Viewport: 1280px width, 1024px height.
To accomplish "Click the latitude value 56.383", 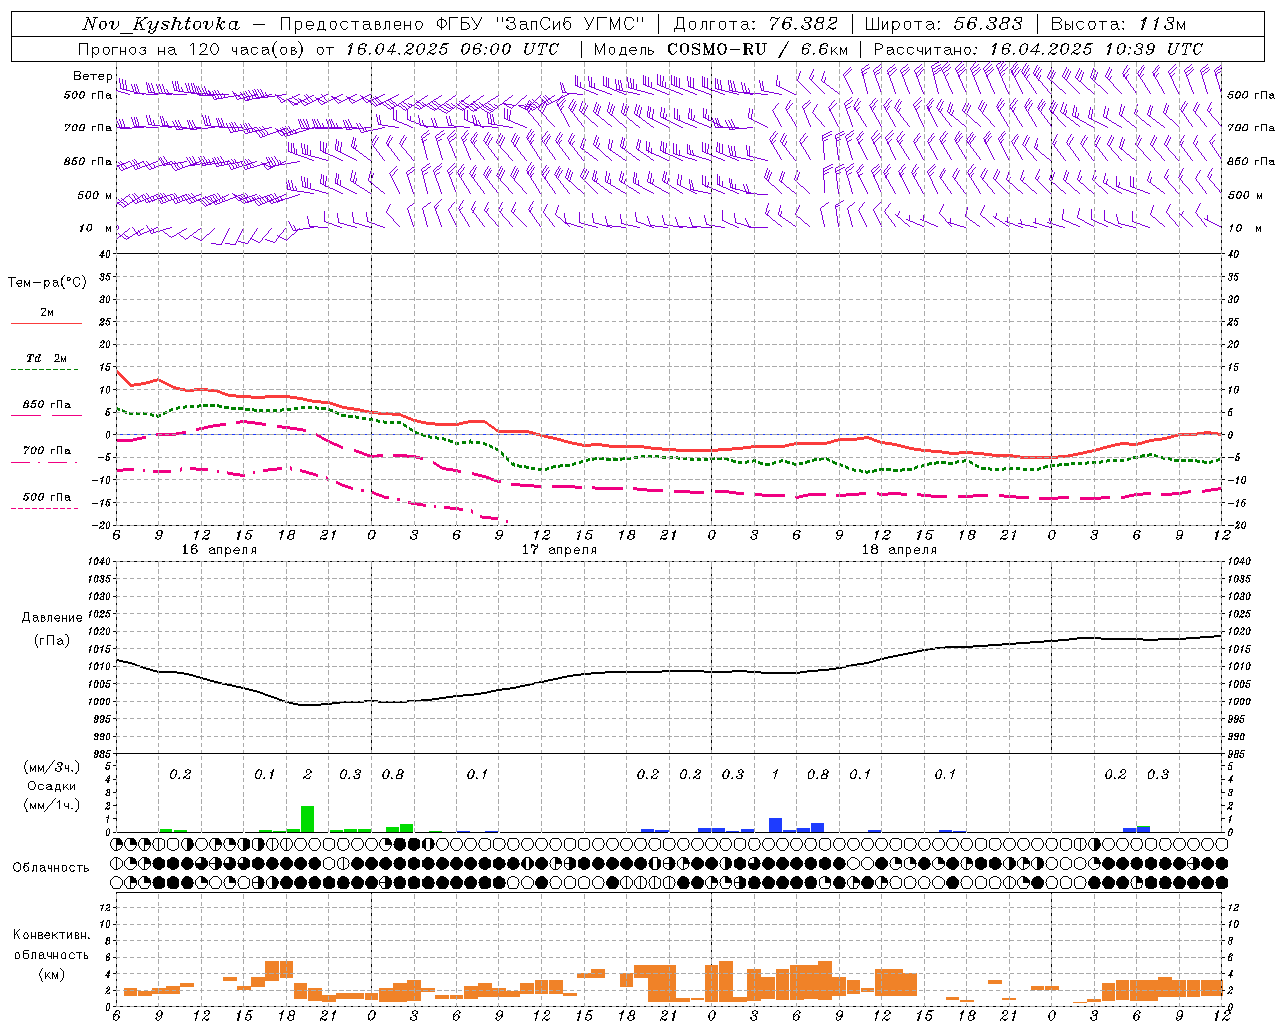I will [988, 24].
